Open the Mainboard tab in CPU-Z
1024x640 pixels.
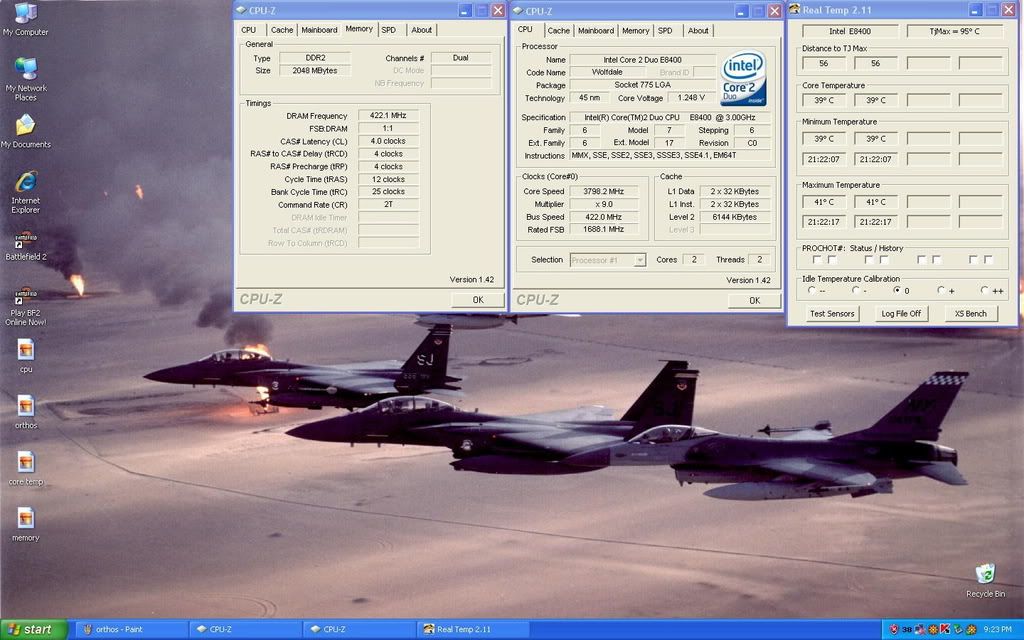coord(595,30)
